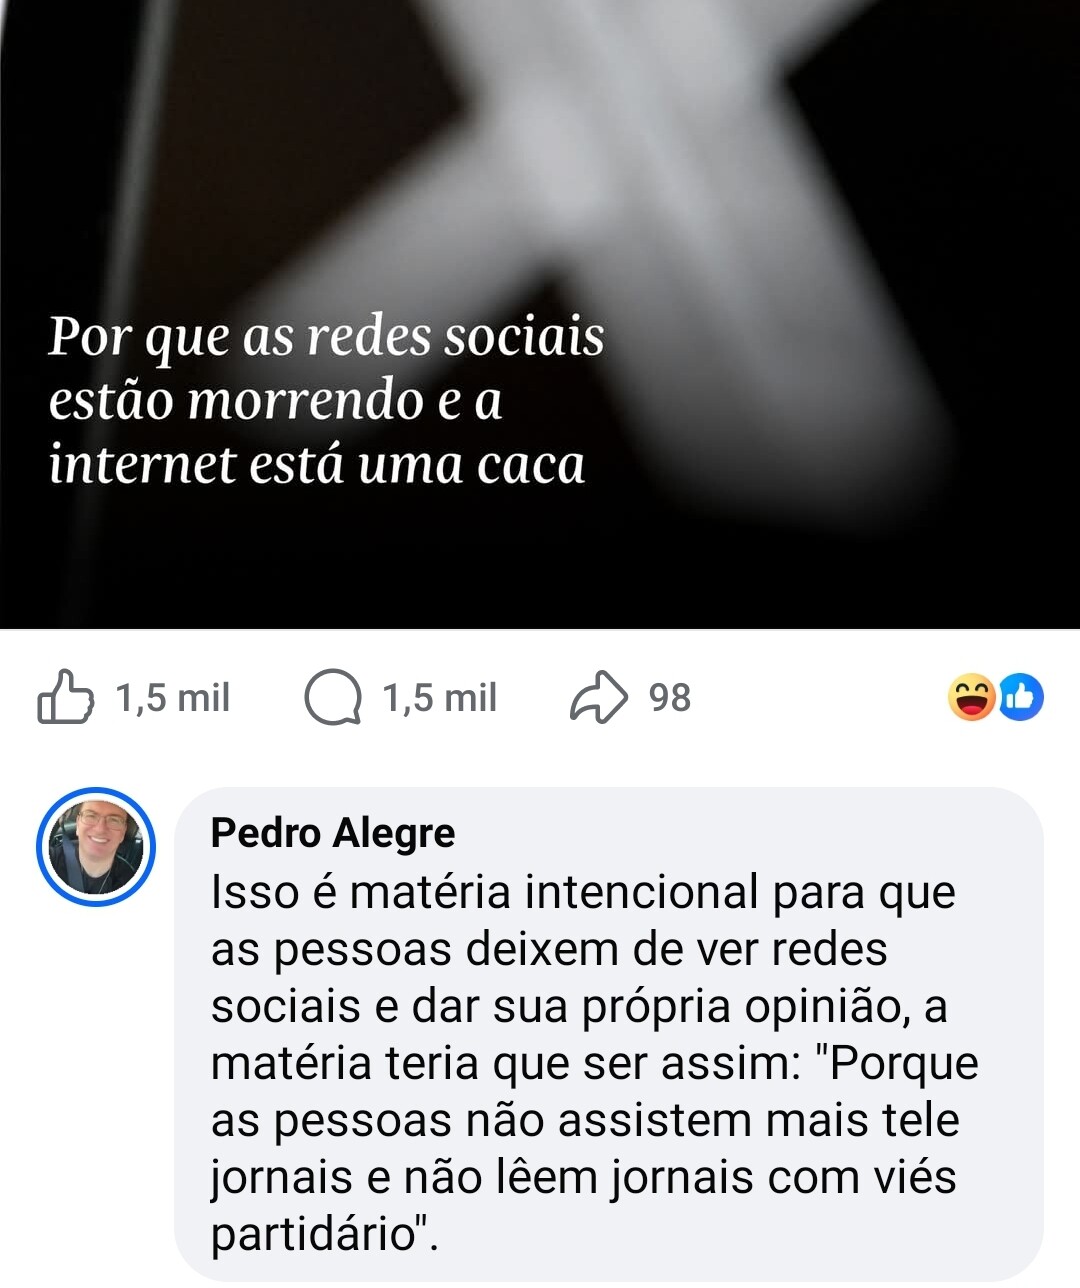Viewport: 1080px width, 1288px height.
Task: View the 1,5 mil comments count
Action: pos(439,697)
